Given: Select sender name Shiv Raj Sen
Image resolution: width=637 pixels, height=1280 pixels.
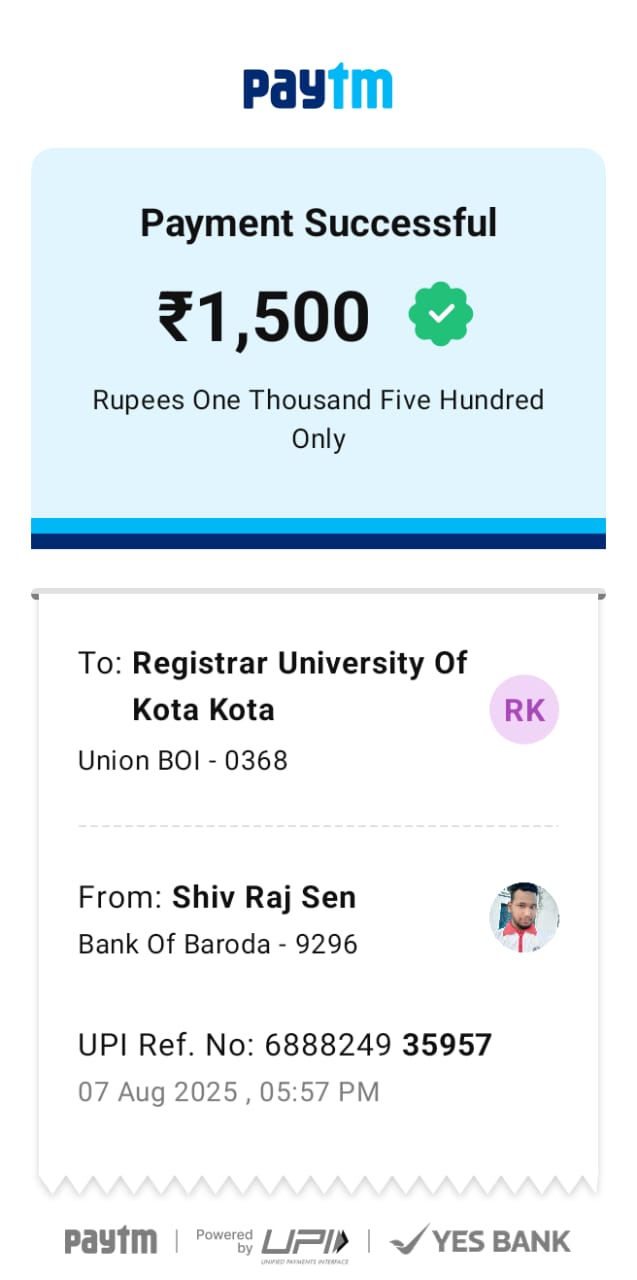Looking at the screenshot, I should (264, 897).
